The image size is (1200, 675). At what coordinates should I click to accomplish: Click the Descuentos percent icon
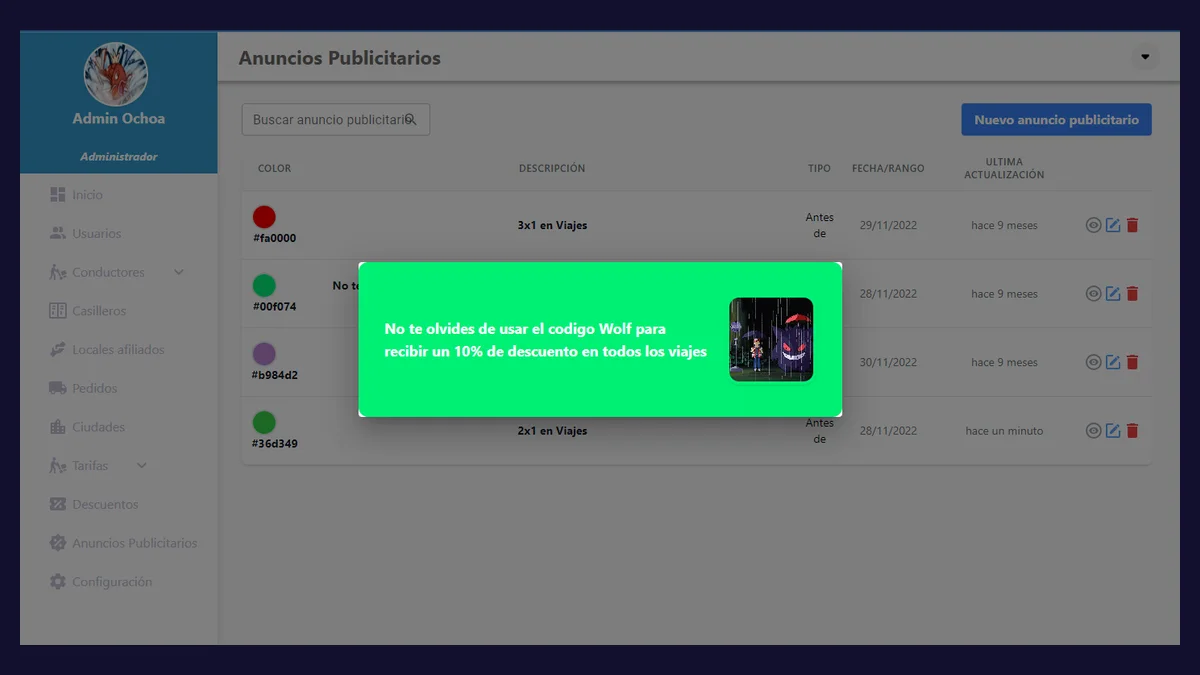pos(58,504)
